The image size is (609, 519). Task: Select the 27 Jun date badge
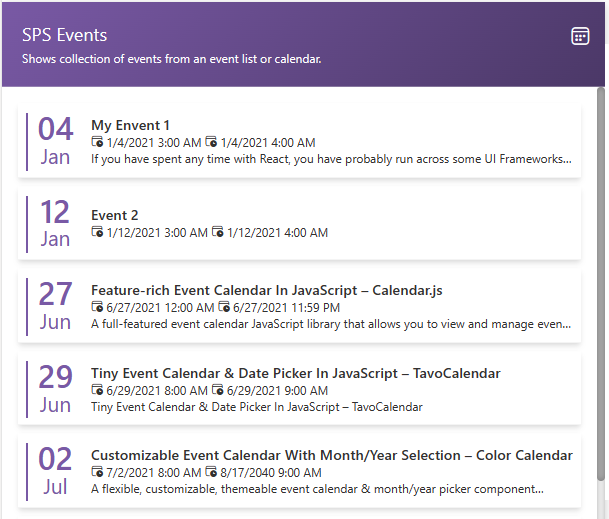tap(55, 307)
